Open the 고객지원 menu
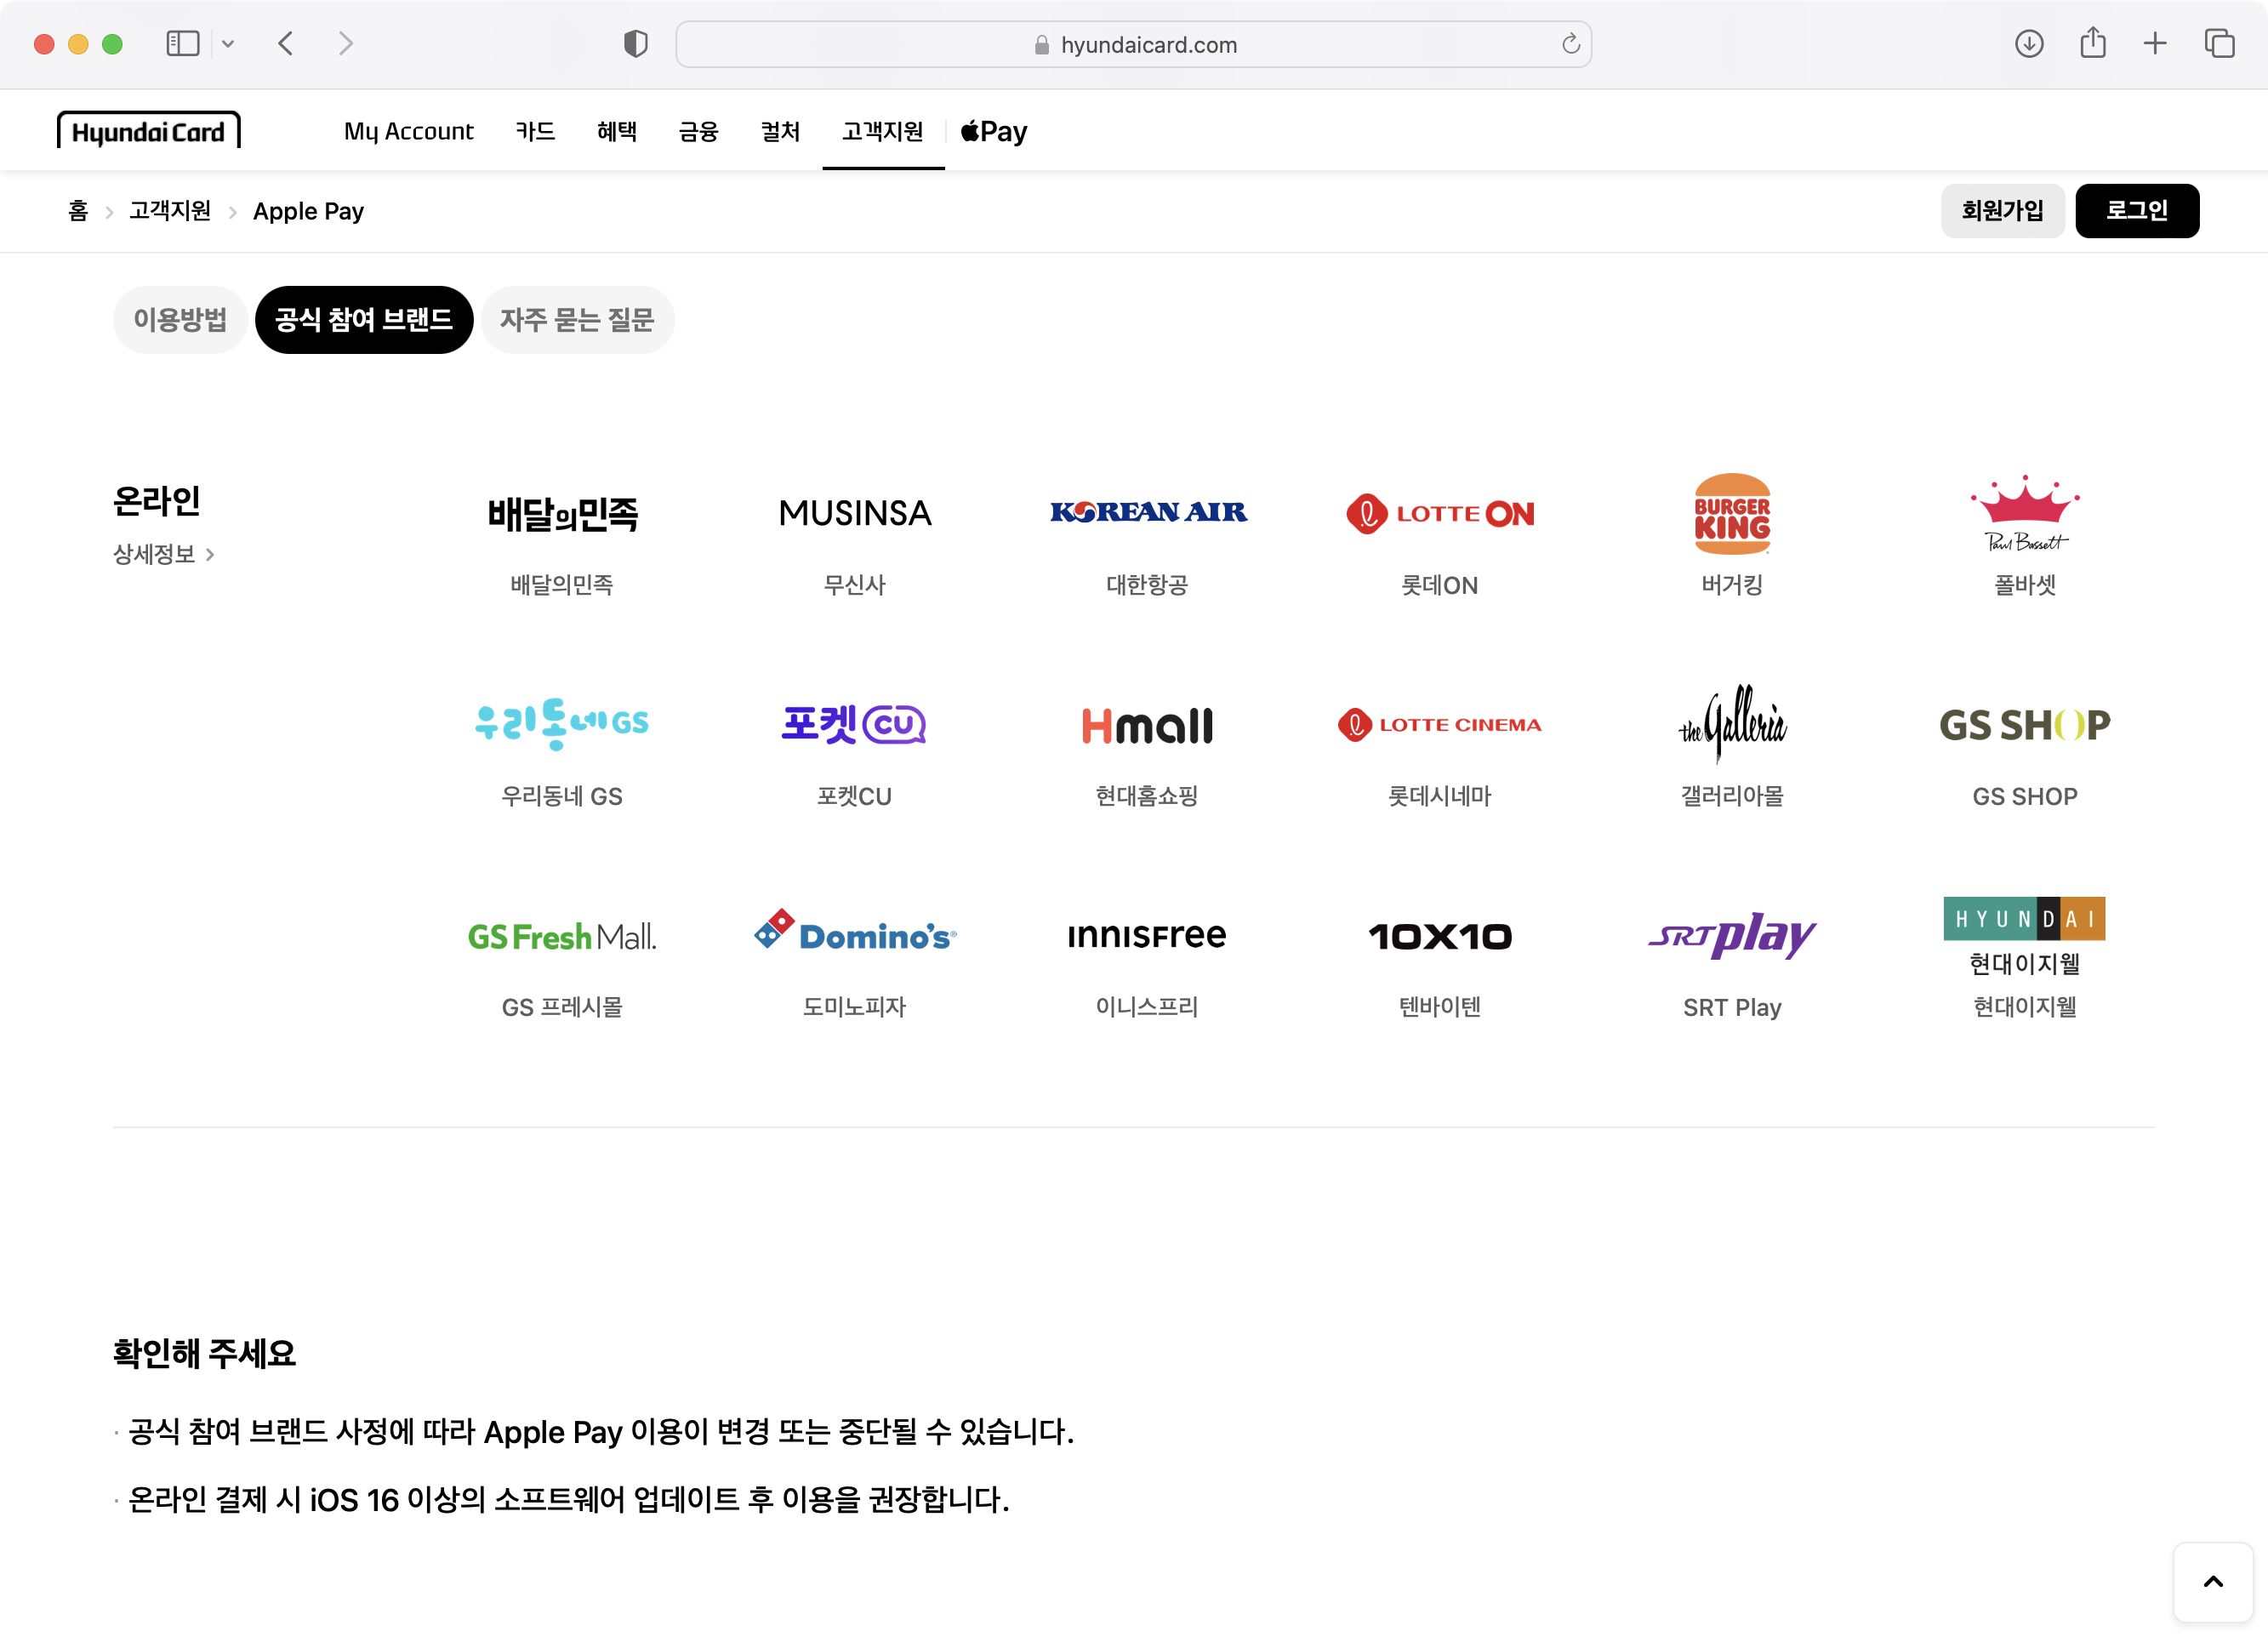2268x1637 pixels. [x=883, y=131]
